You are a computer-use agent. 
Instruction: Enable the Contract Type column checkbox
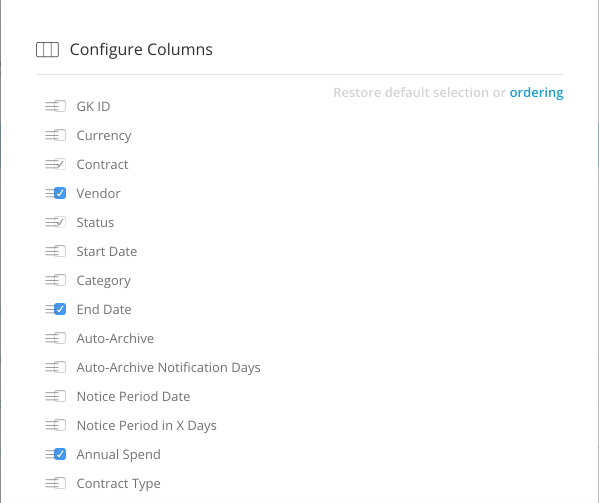point(60,484)
